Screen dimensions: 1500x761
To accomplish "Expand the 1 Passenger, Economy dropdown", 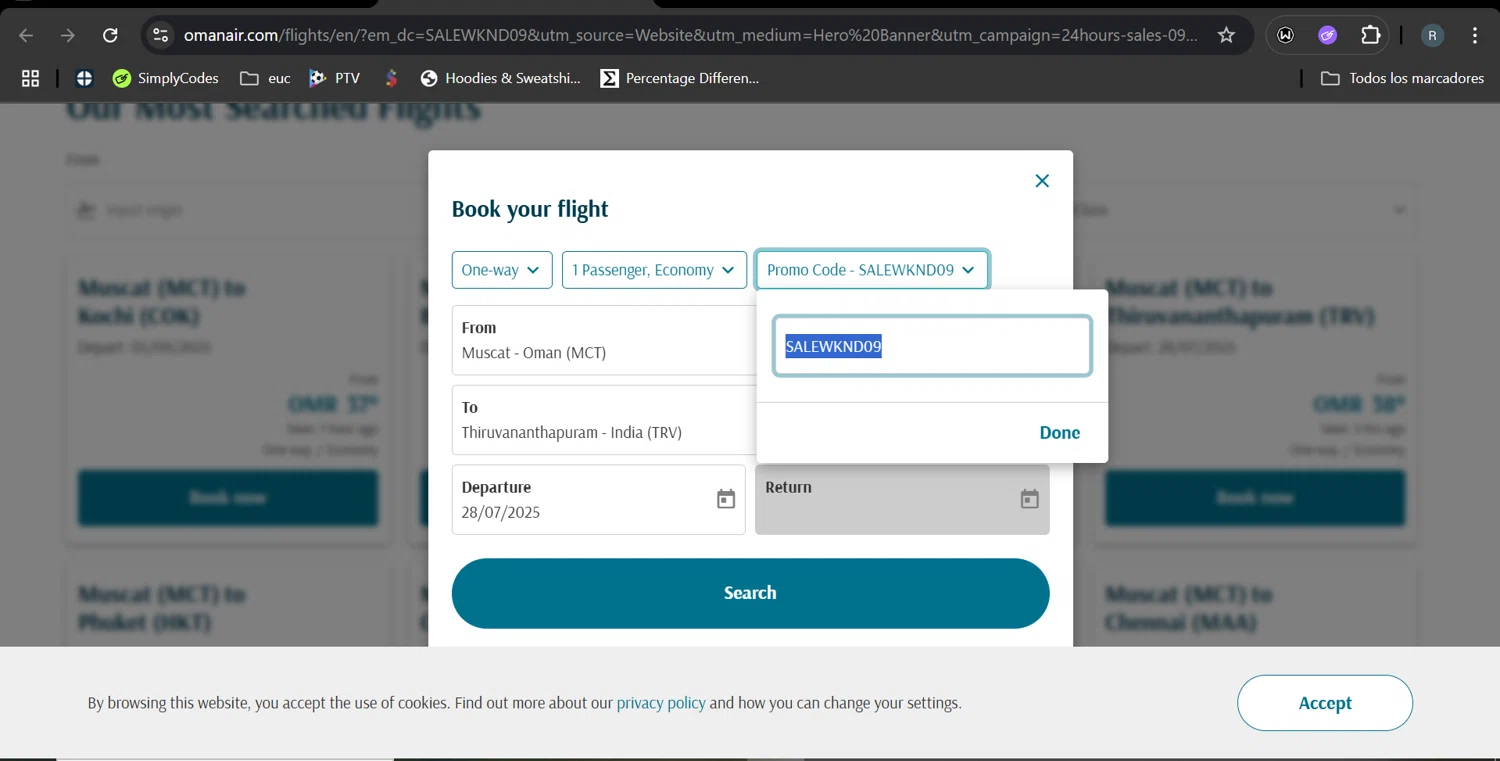I will (654, 270).
